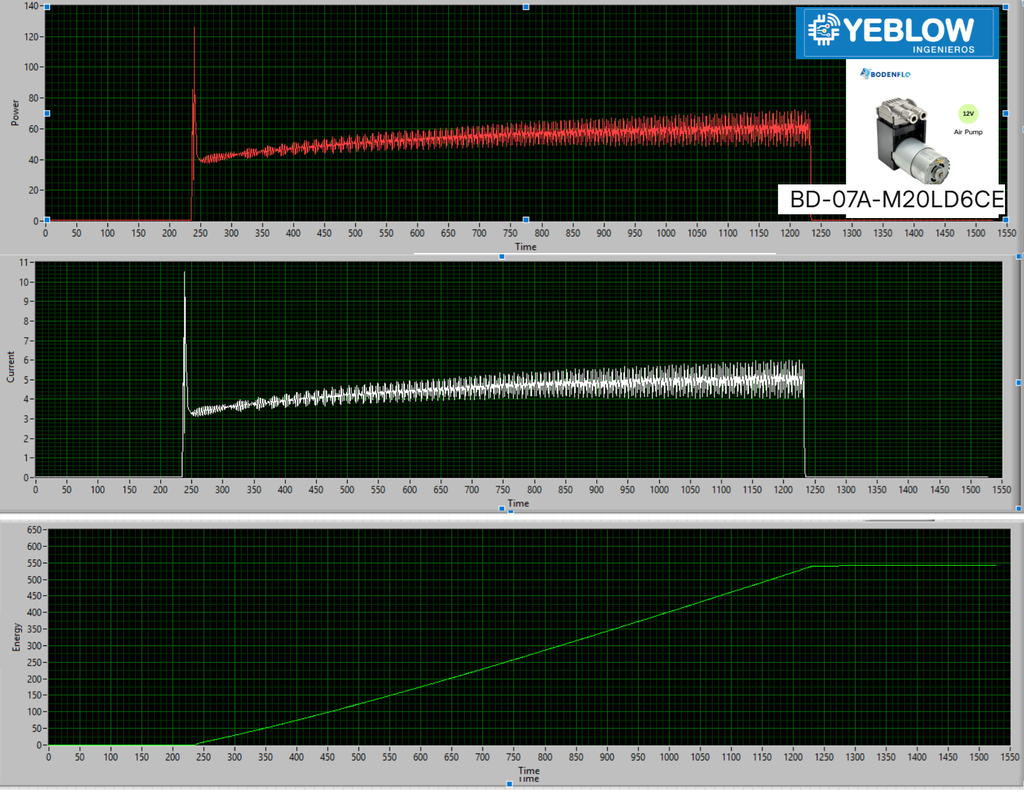Click the Energy curve plateau knee point
Viewport: 1024px width, 798px height.
812,566
